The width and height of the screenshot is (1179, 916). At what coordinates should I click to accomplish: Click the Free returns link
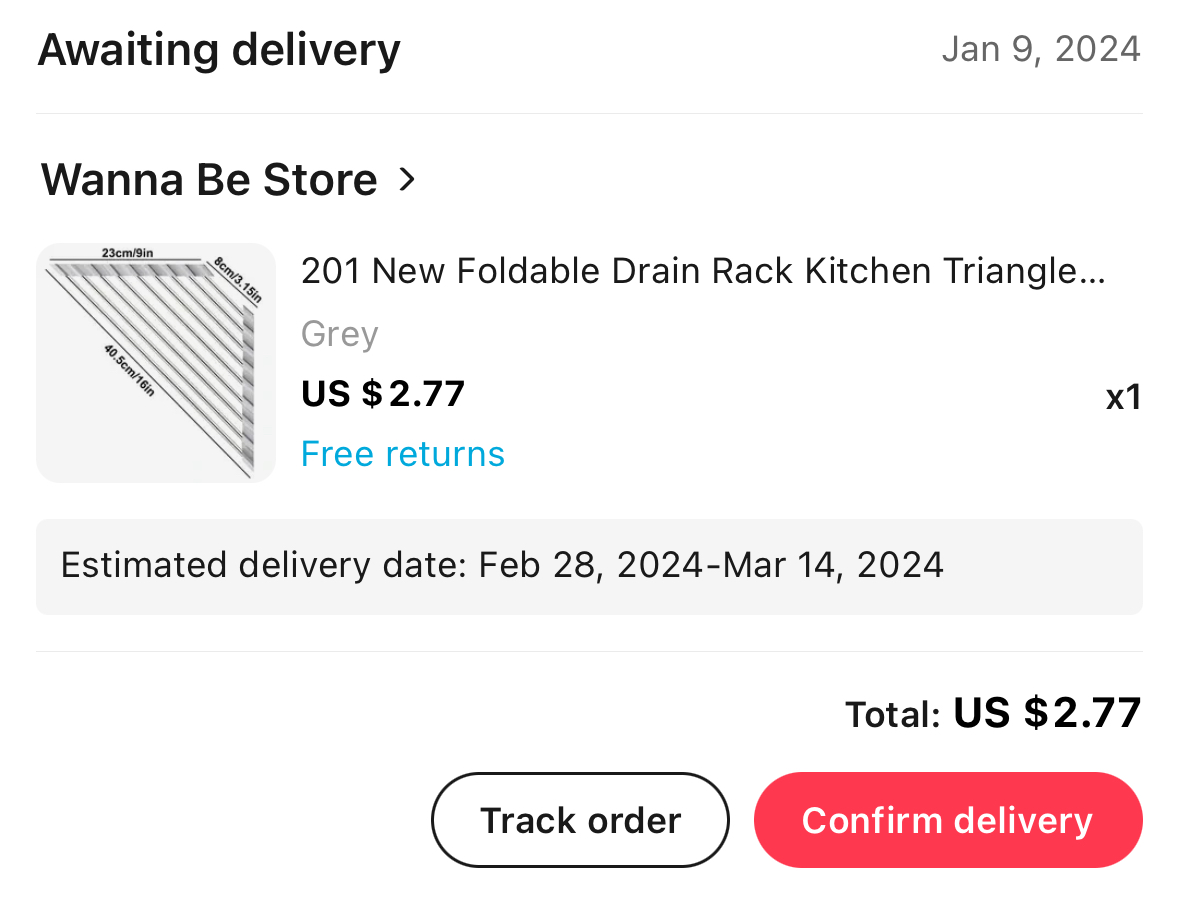click(402, 454)
